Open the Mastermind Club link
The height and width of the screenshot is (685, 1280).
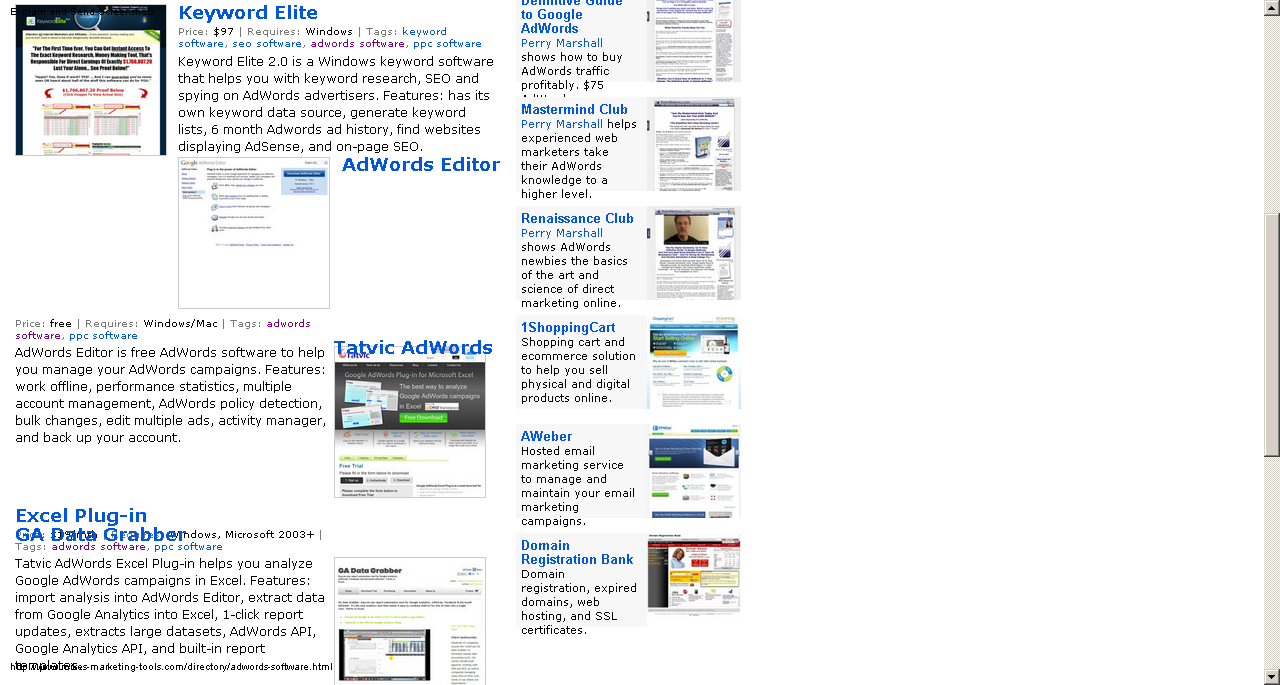coord(574,110)
